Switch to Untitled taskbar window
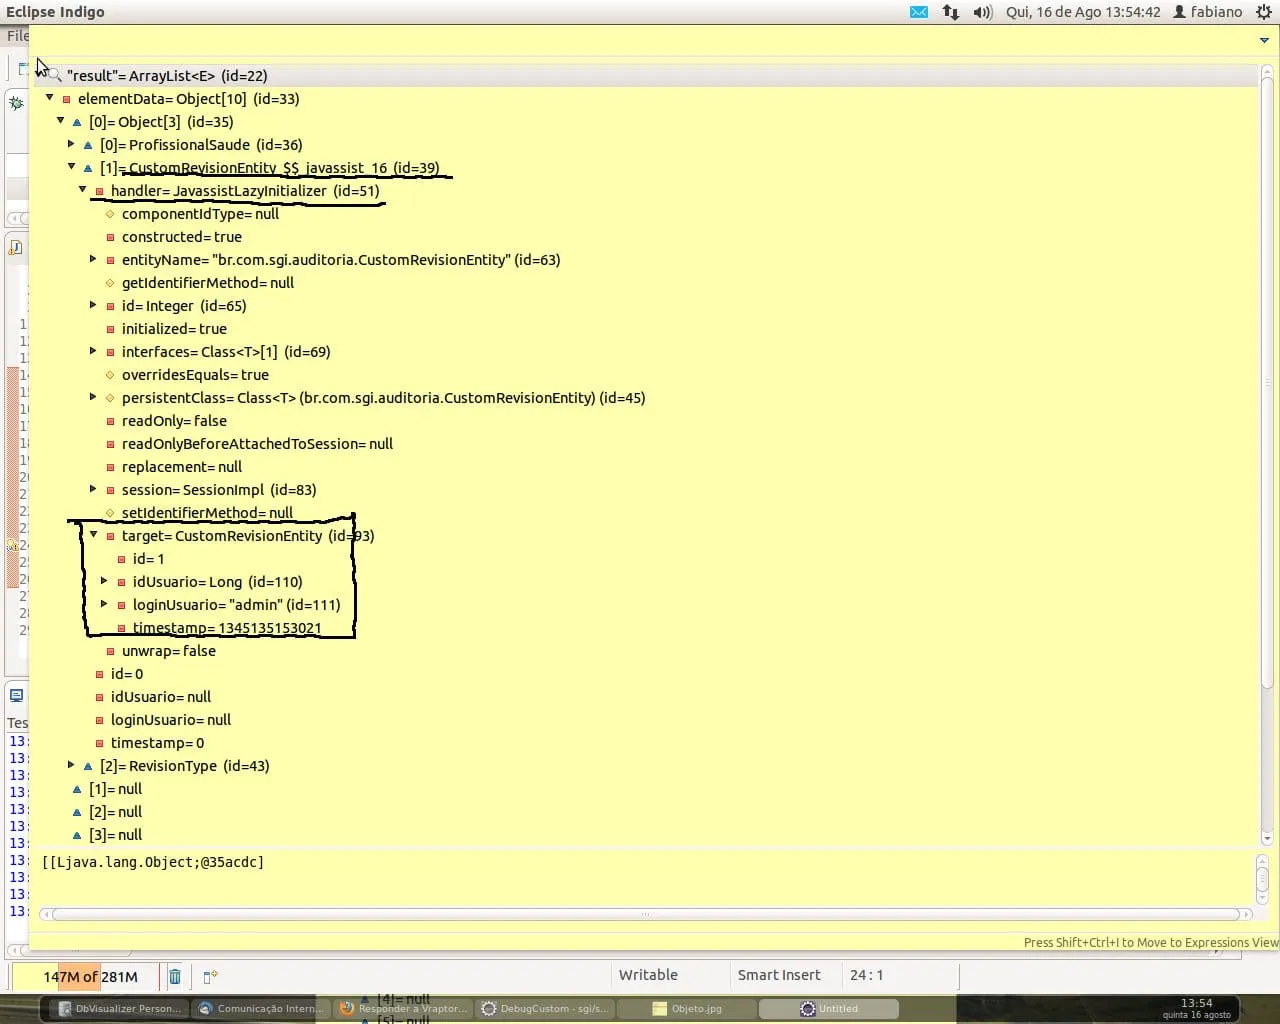The image size is (1280, 1024). tap(829, 1009)
